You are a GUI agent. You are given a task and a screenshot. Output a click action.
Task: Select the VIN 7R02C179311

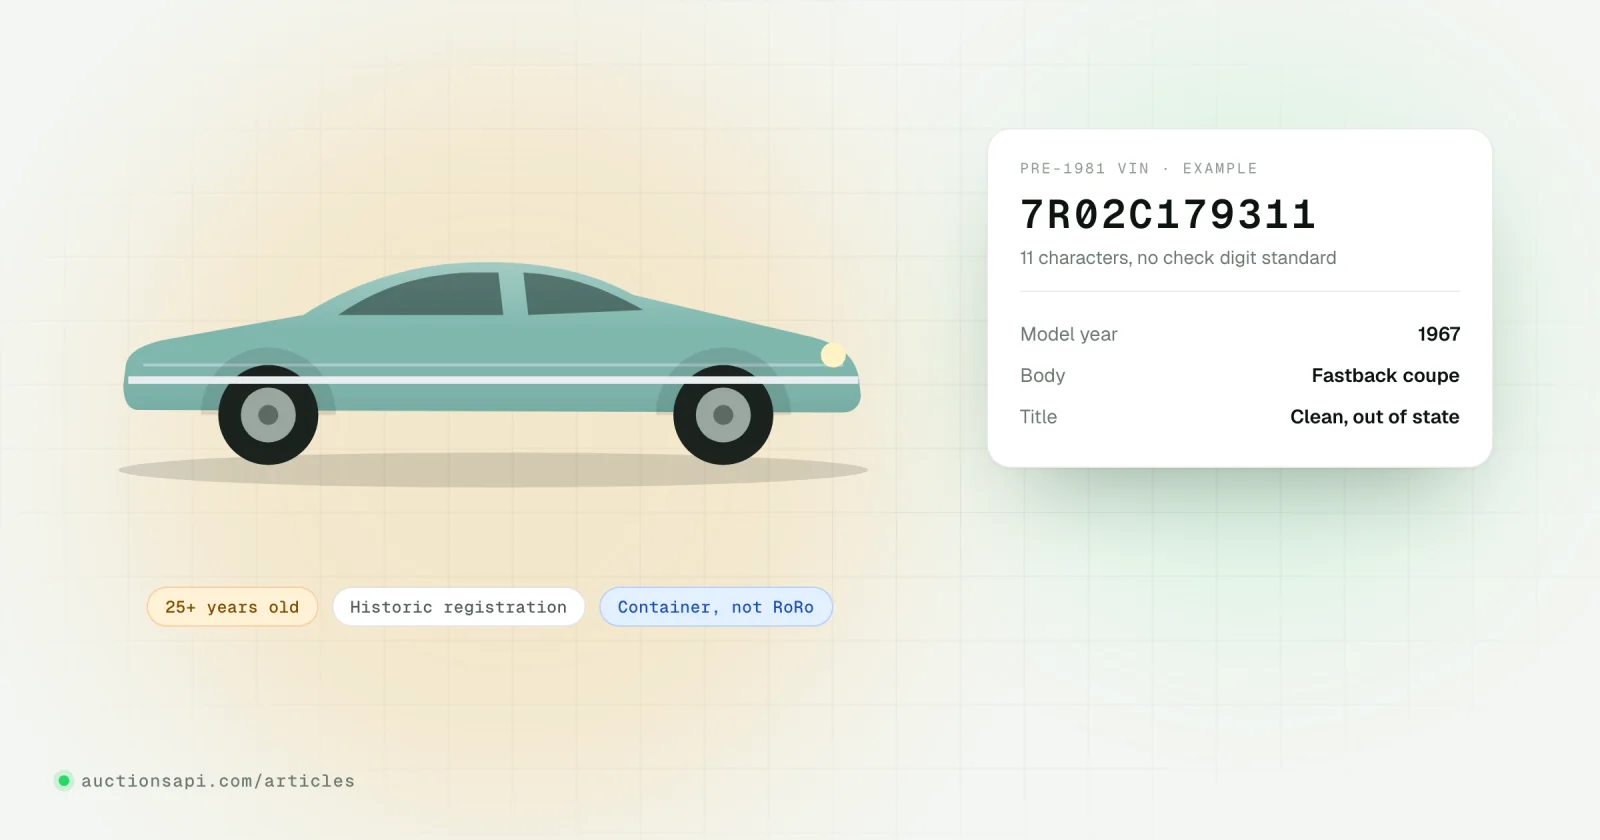click(1168, 215)
